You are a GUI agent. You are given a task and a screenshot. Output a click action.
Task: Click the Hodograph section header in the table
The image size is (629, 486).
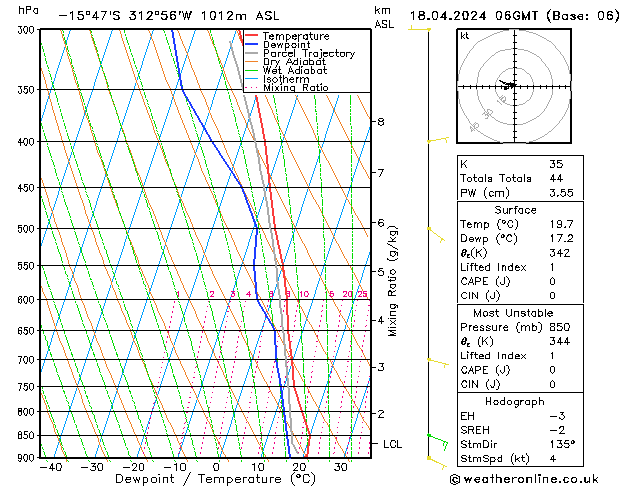point(515,401)
